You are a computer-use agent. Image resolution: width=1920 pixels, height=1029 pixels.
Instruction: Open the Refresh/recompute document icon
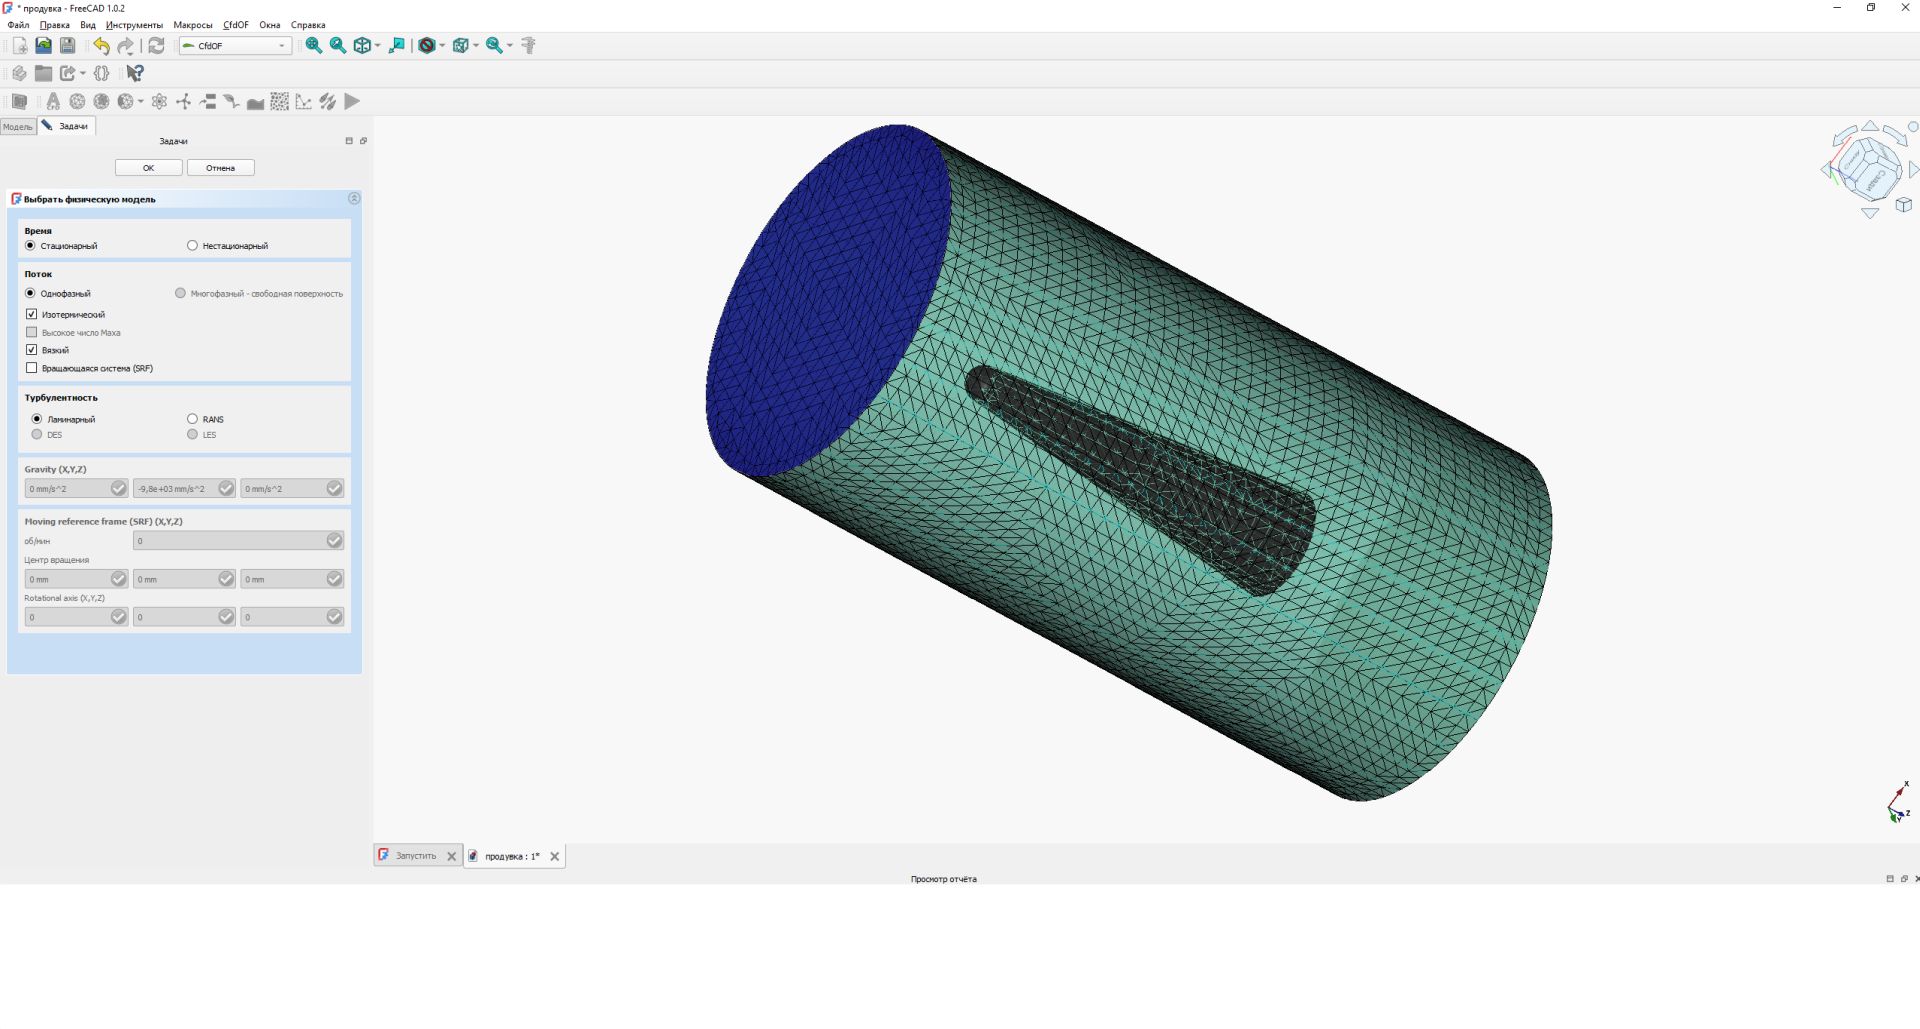(x=157, y=45)
